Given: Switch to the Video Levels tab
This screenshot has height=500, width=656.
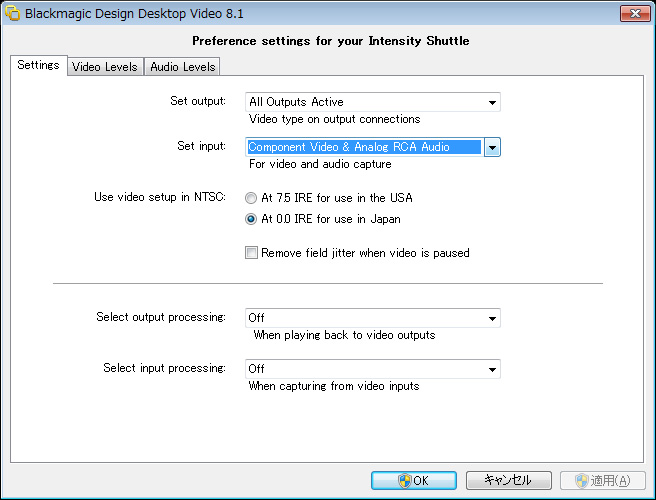Looking at the screenshot, I should pyautogui.click(x=105, y=67).
